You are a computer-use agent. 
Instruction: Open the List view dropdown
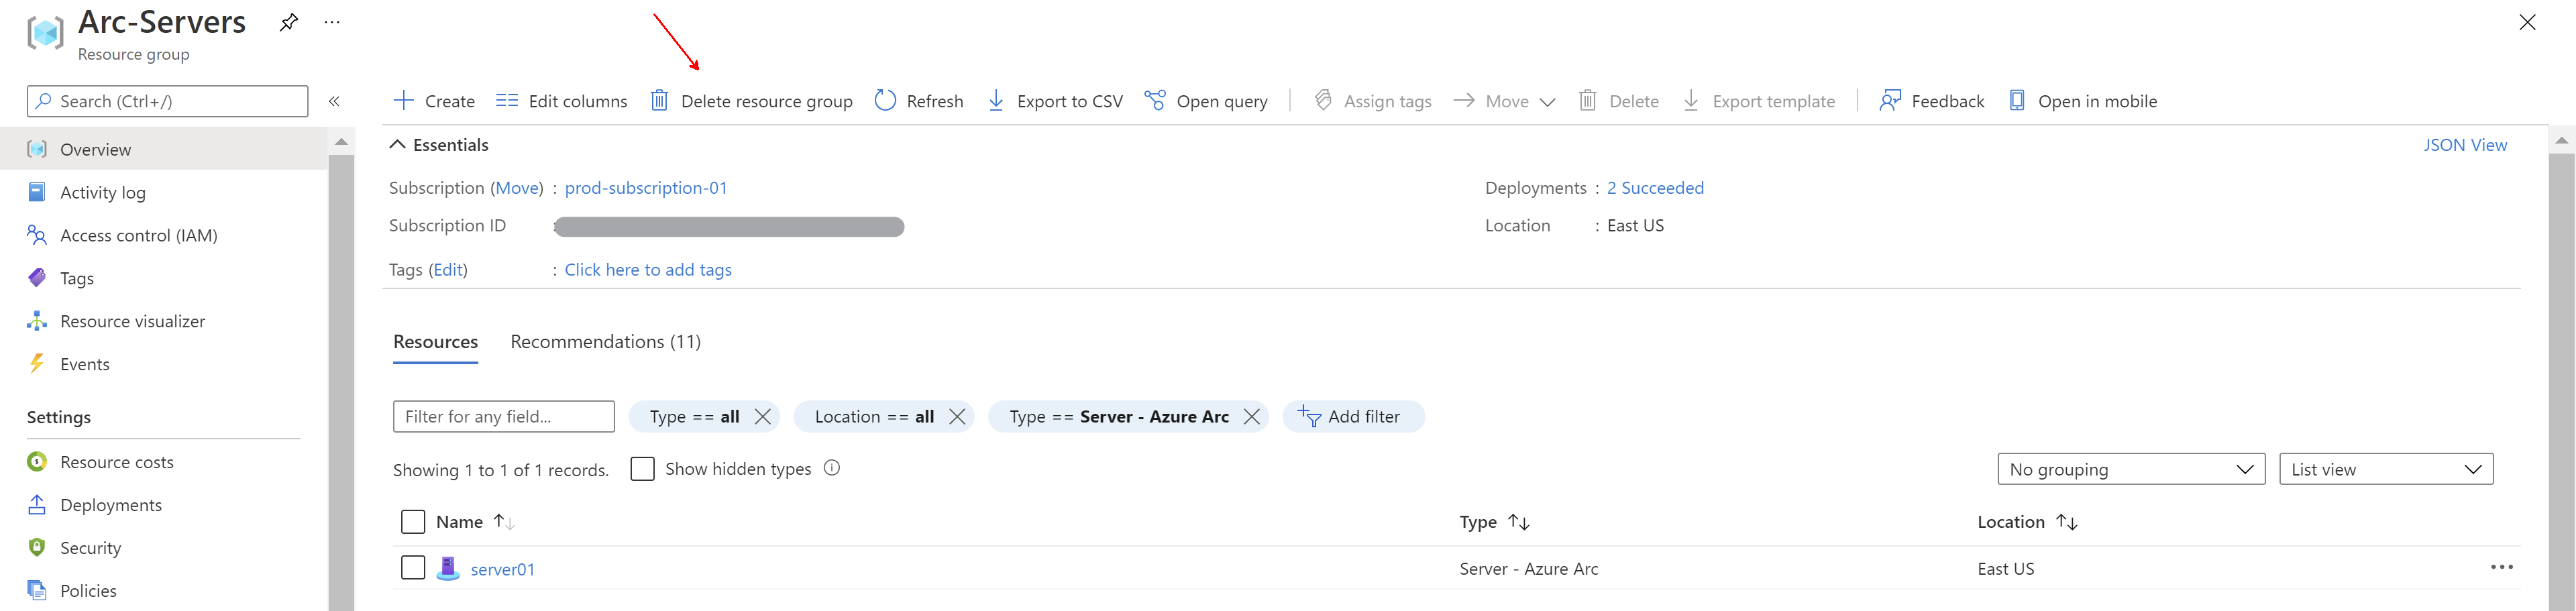pyautogui.click(x=2386, y=469)
